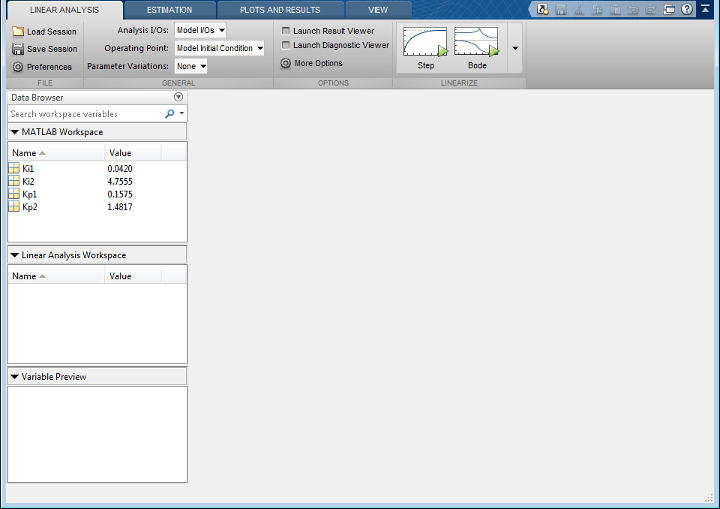The height and width of the screenshot is (509, 720).
Task: Select the Kp1 variable name
Action: click(29, 194)
